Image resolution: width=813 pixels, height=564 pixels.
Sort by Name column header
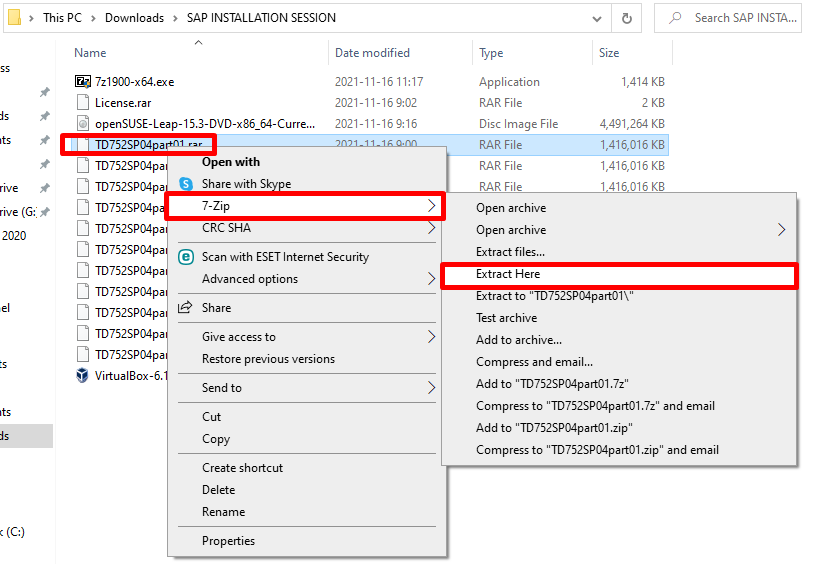[x=90, y=53]
